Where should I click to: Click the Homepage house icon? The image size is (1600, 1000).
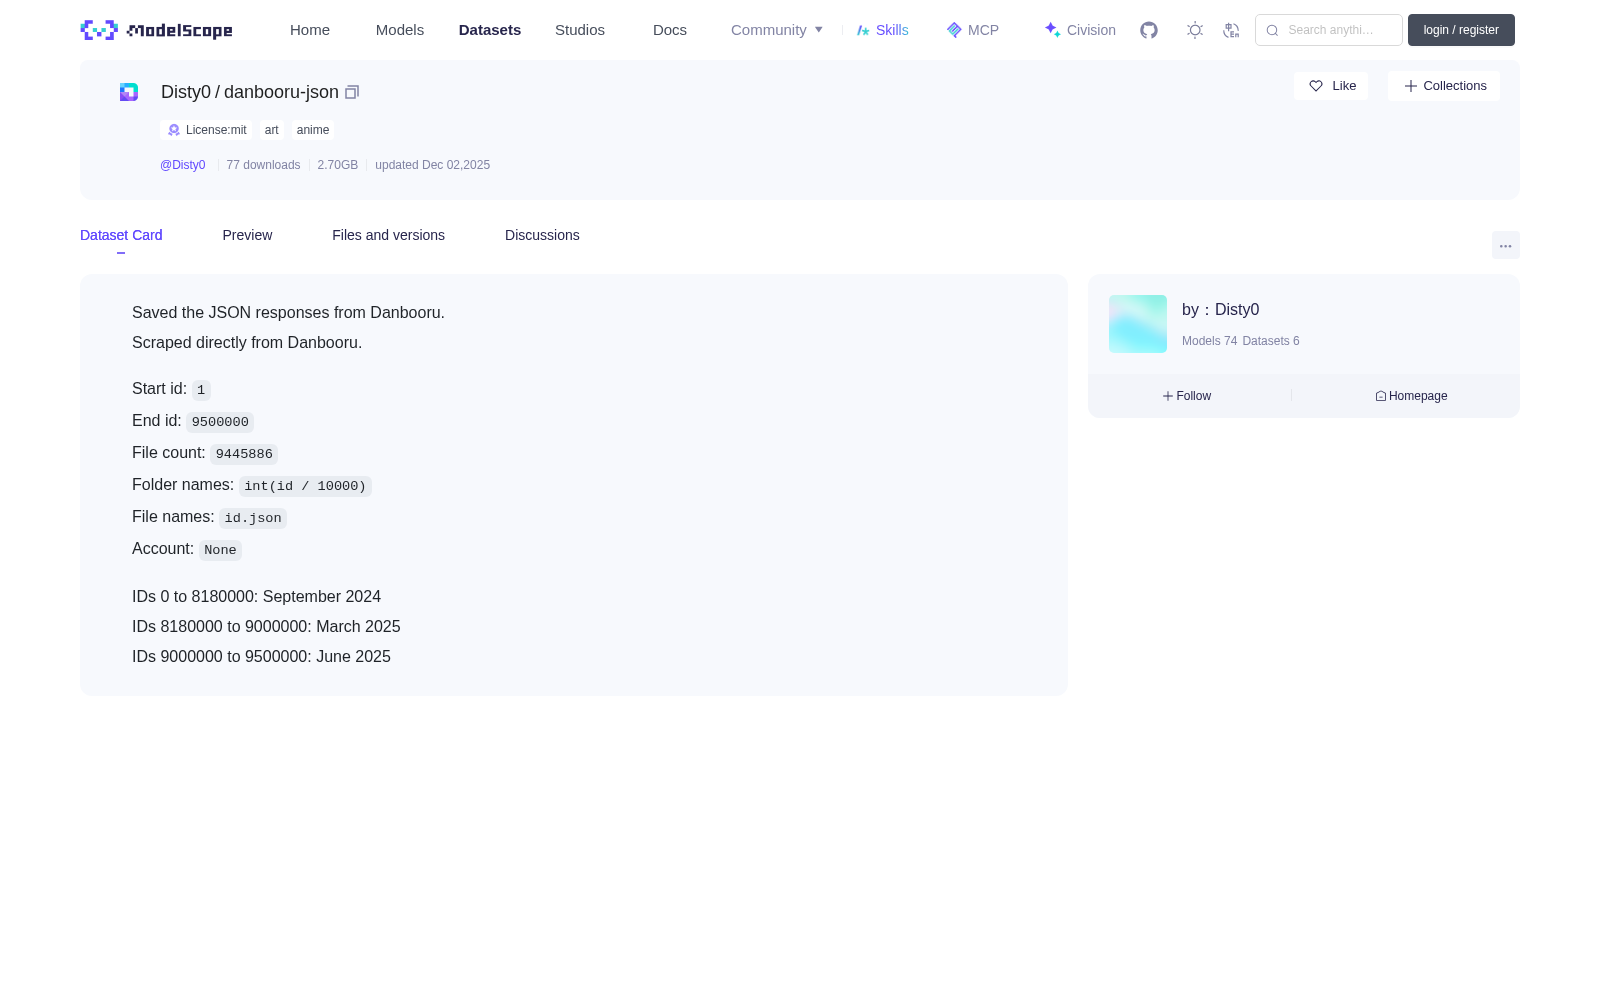pos(1381,396)
